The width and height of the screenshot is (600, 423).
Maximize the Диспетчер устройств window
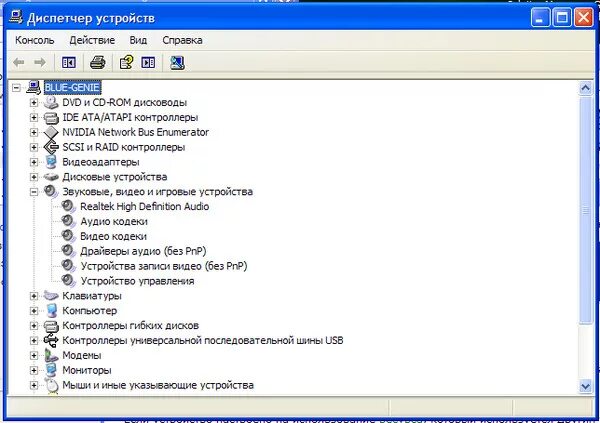click(x=562, y=18)
